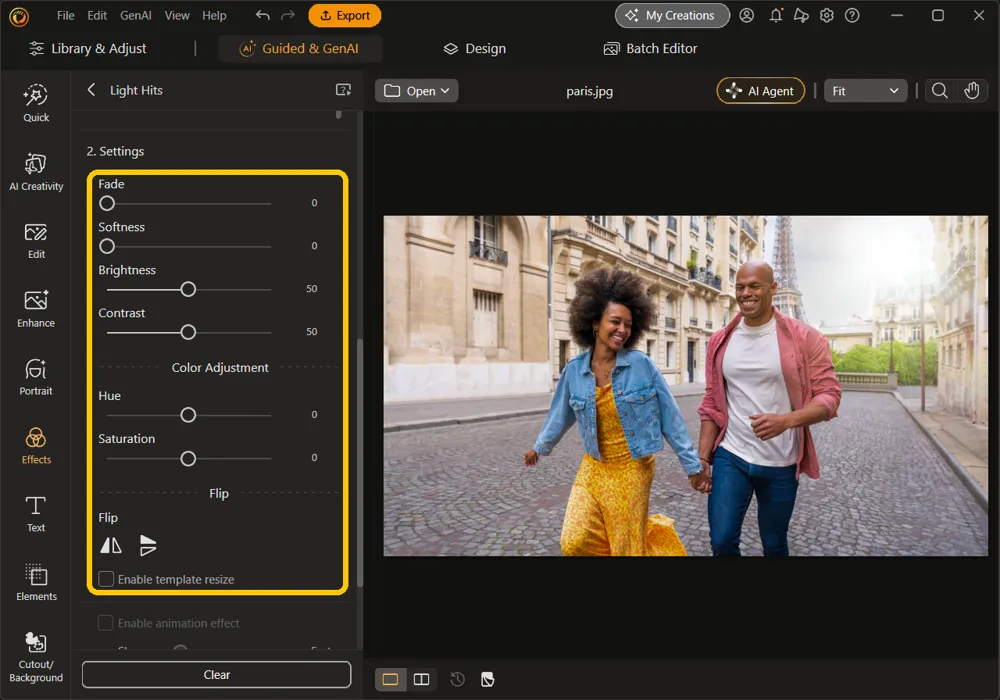
Task: Open the Text tool panel
Action: pyautogui.click(x=36, y=514)
